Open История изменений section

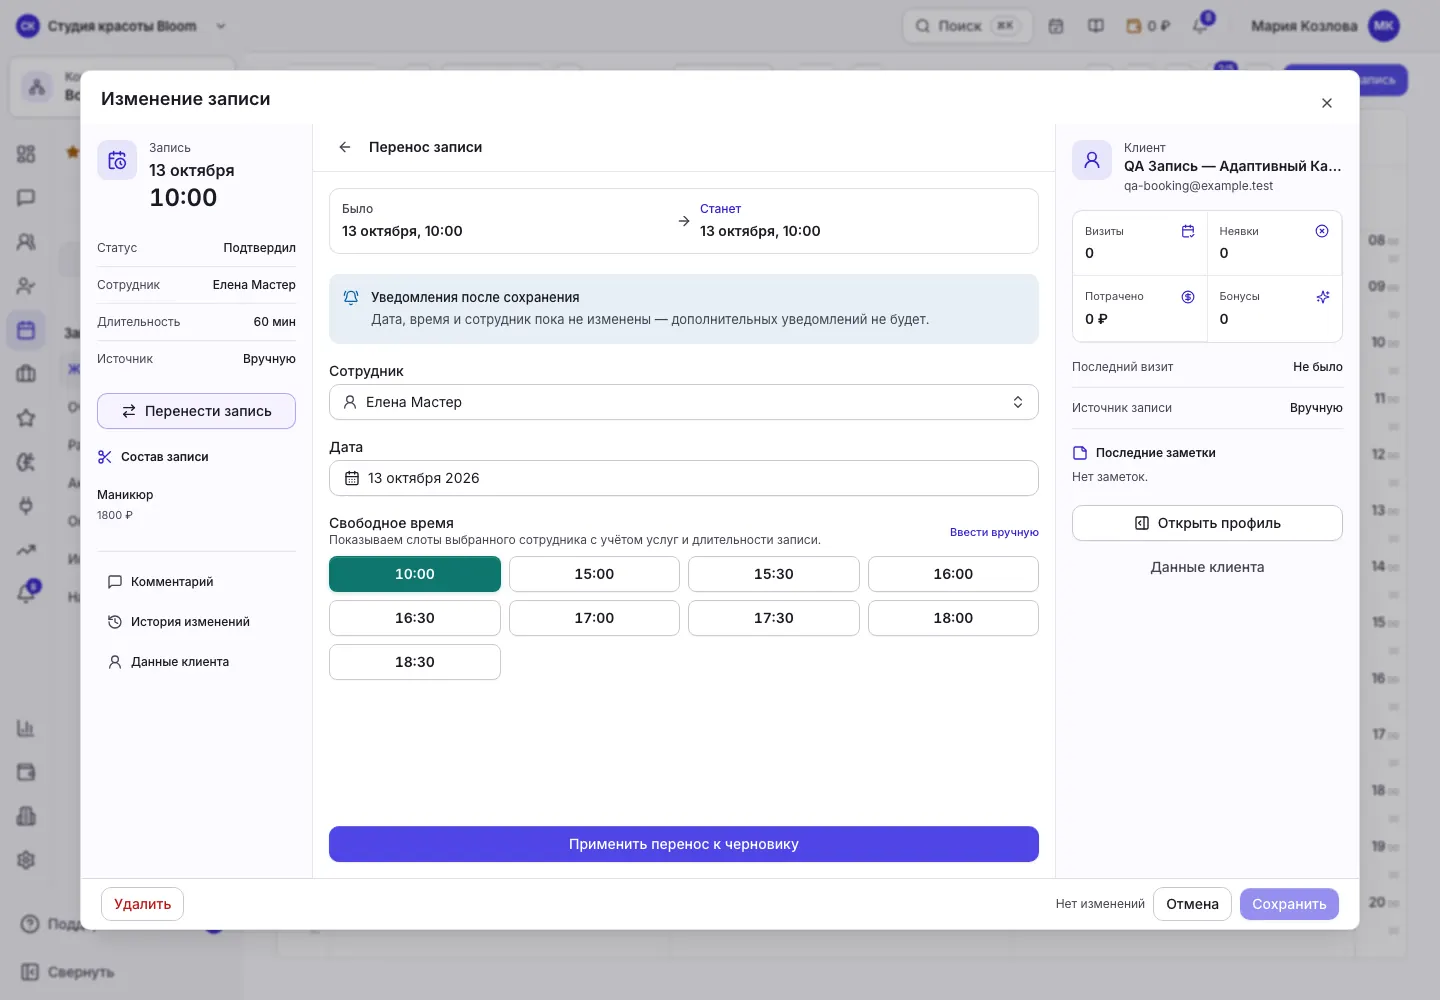pyautogui.click(x=179, y=622)
